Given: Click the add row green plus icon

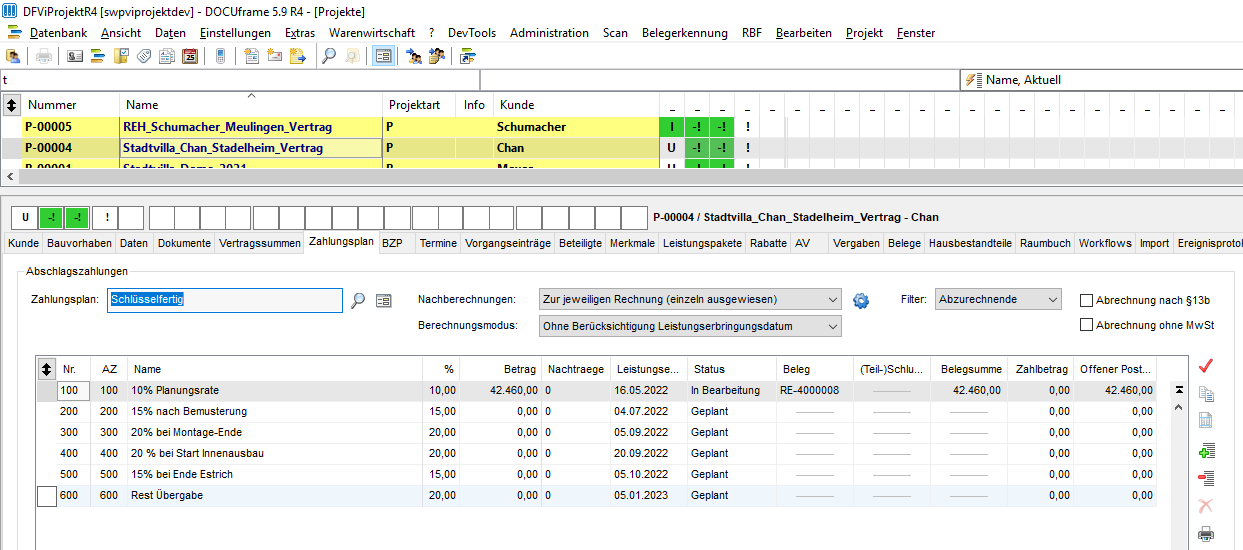Looking at the screenshot, I should (x=1206, y=451).
